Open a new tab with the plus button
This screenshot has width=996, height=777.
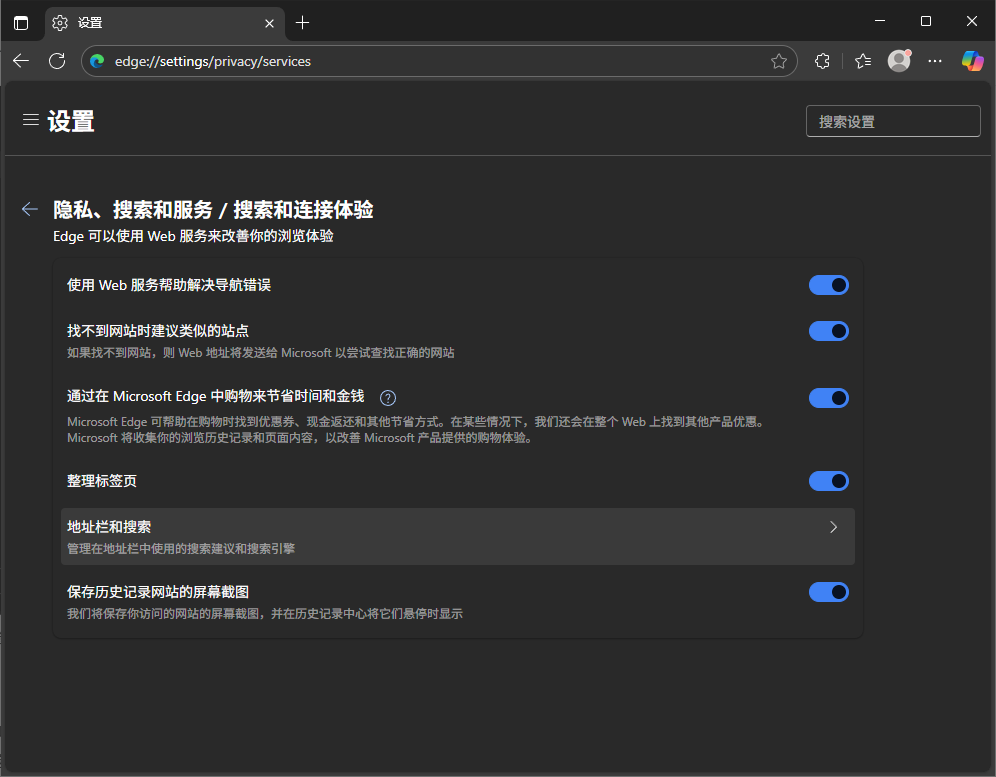click(x=302, y=22)
